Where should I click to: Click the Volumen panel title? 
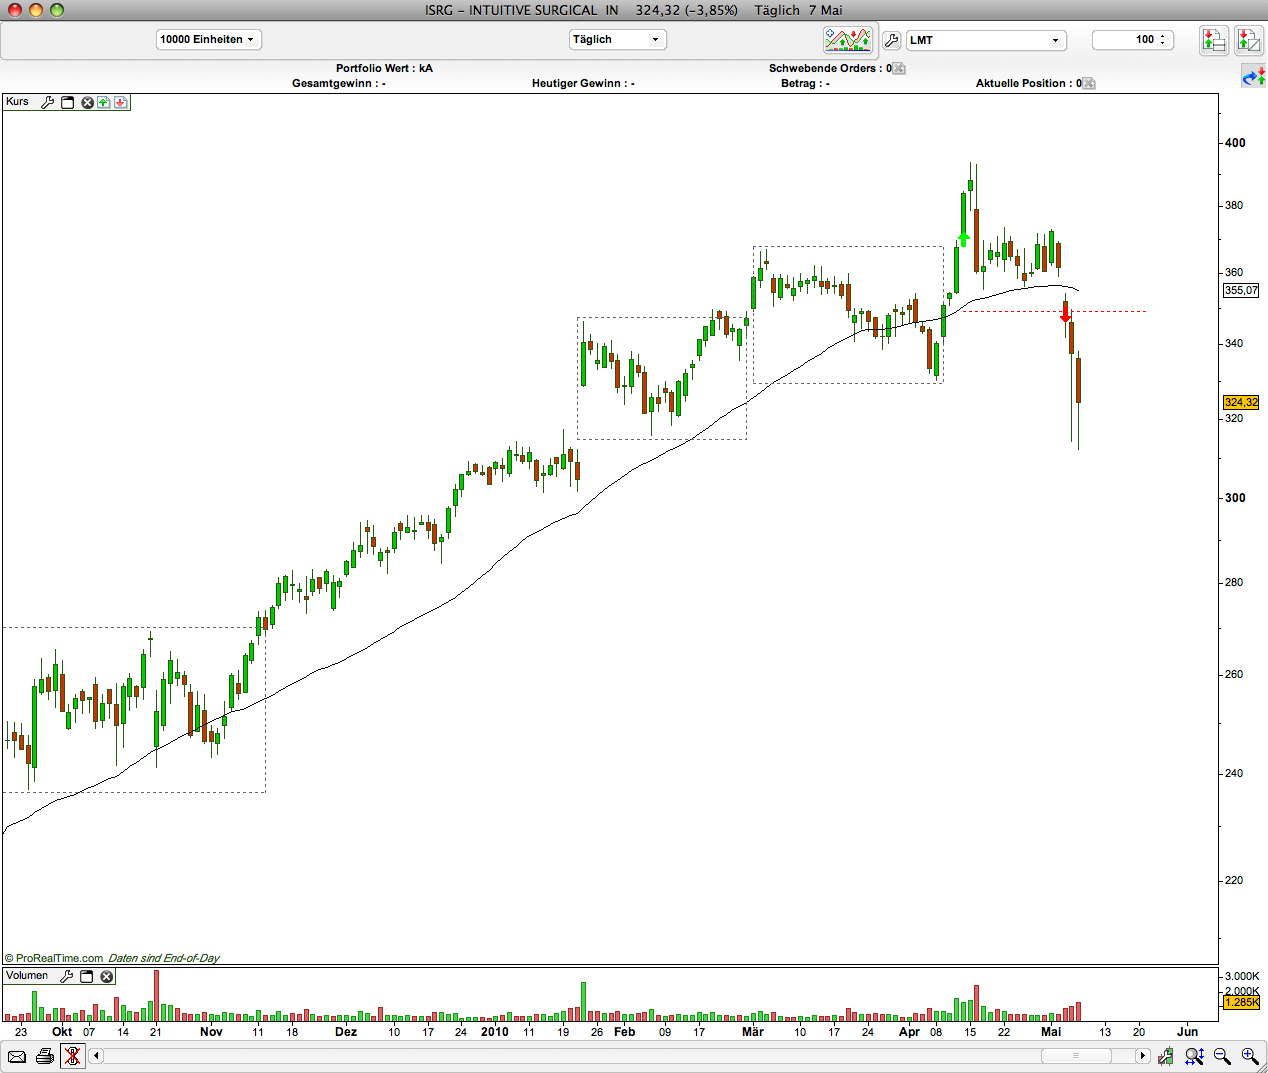click(27, 976)
